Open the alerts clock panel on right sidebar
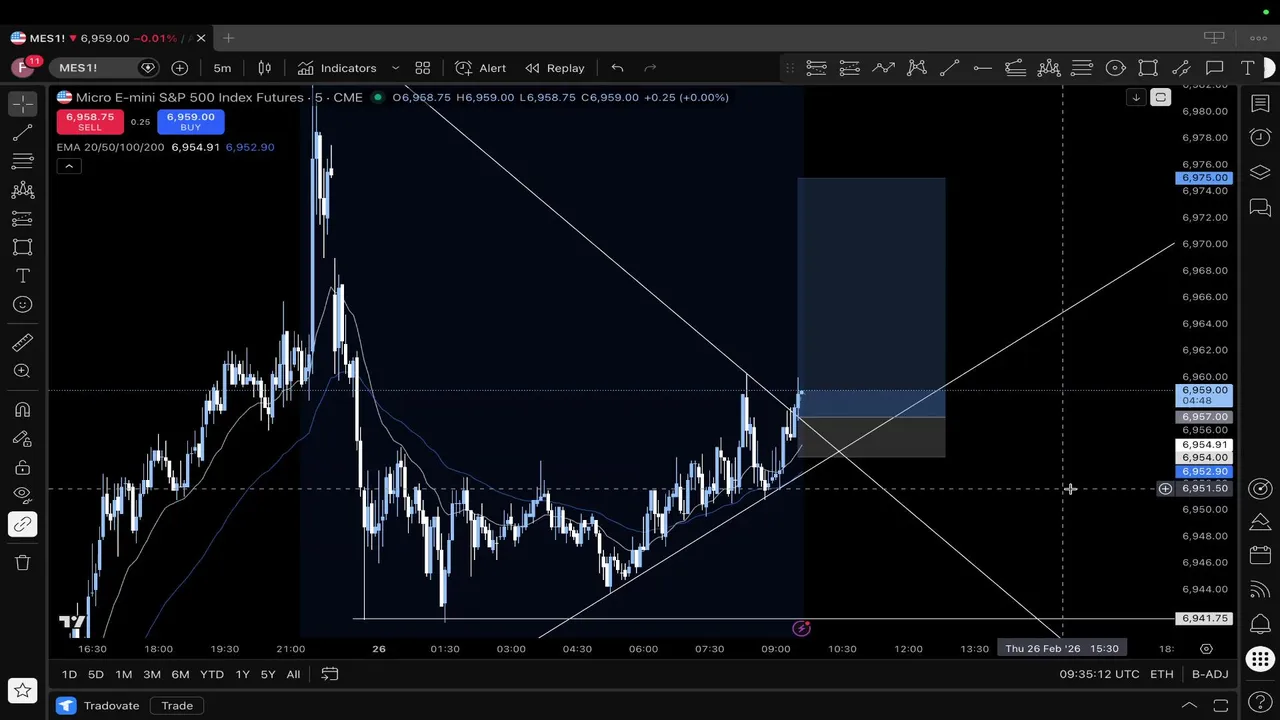 click(1260, 138)
